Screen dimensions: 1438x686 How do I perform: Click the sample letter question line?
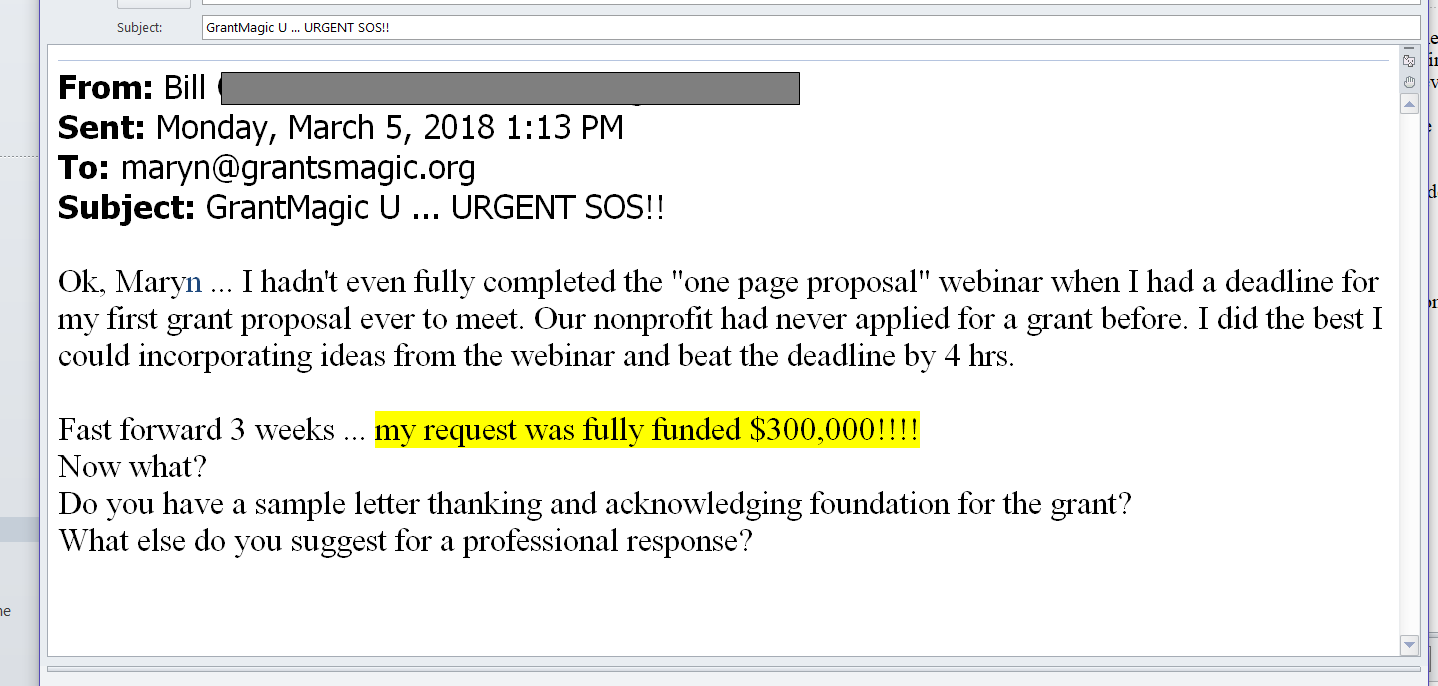[594, 504]
